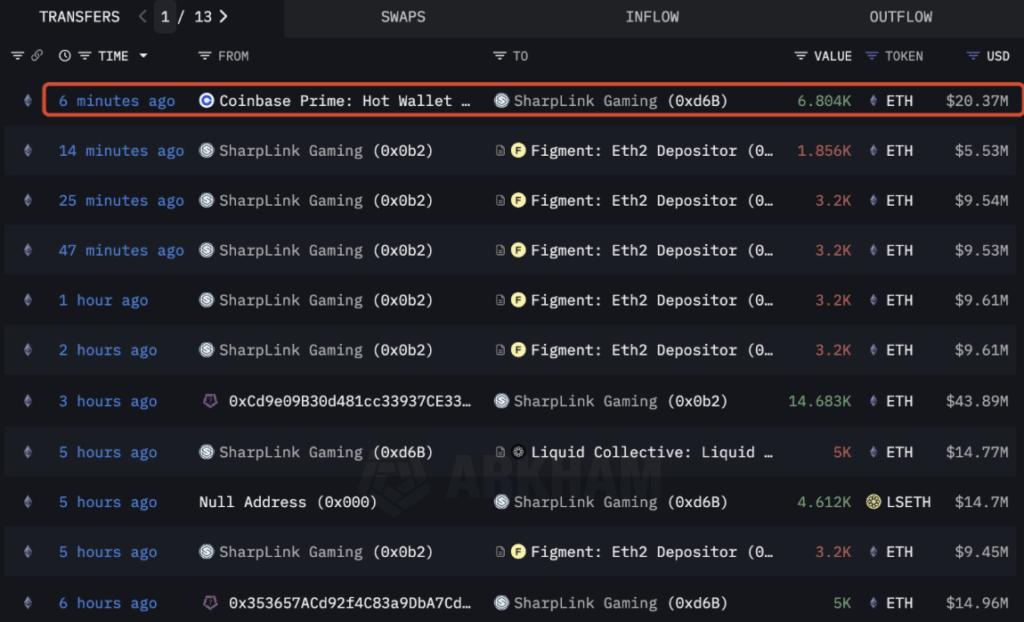This screenshot has height=622, width=1024.
Task: Click Liquid Collective logo icon
Action: (519, 452)
